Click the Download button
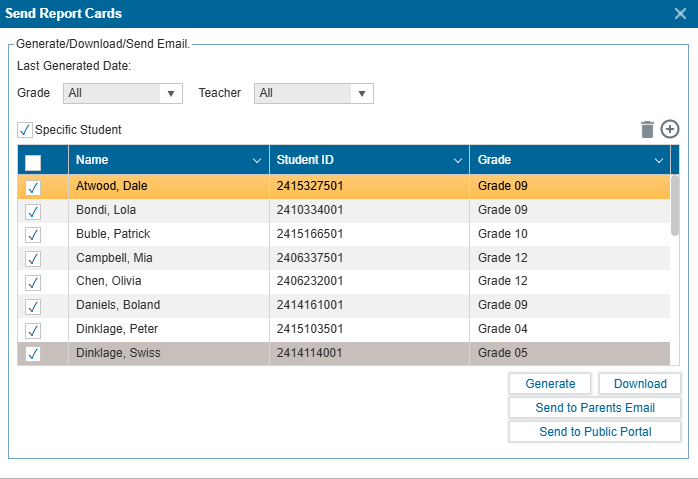Screen dimensions: 698x479 point(640,384)
